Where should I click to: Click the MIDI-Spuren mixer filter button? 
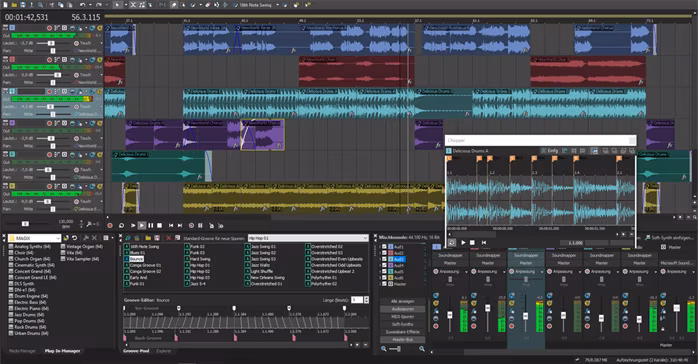pos(402,316)
